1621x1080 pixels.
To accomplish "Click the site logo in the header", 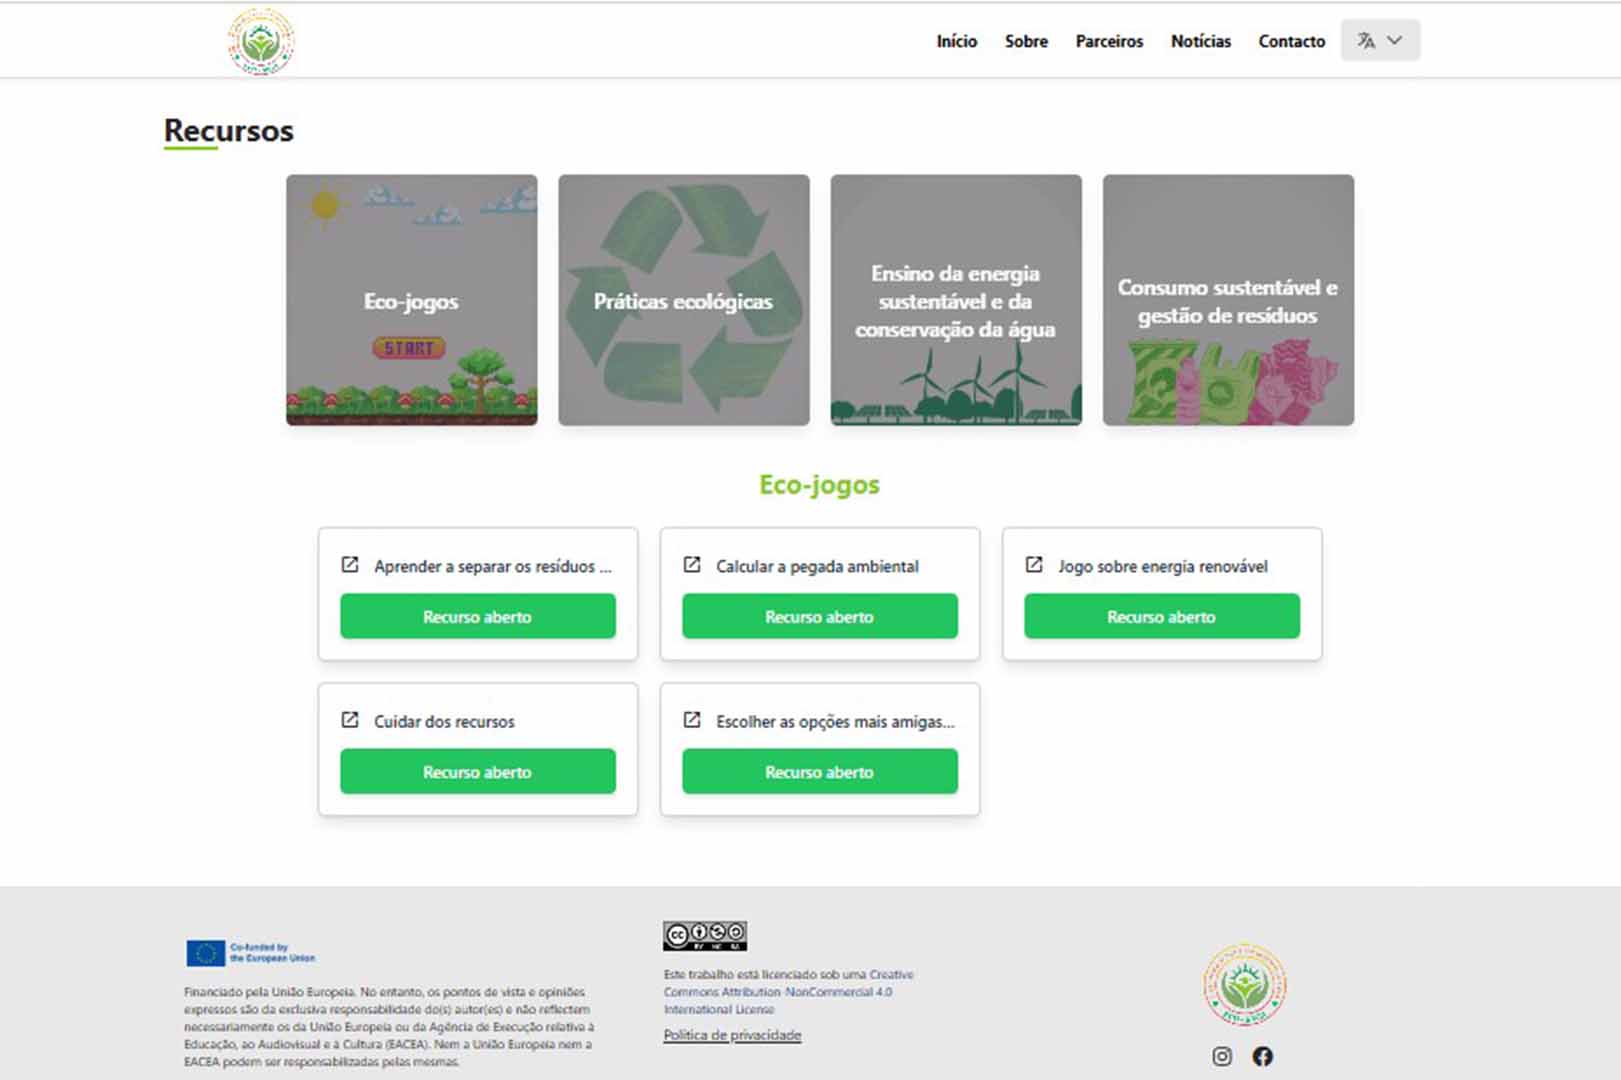I will point(259,41).
